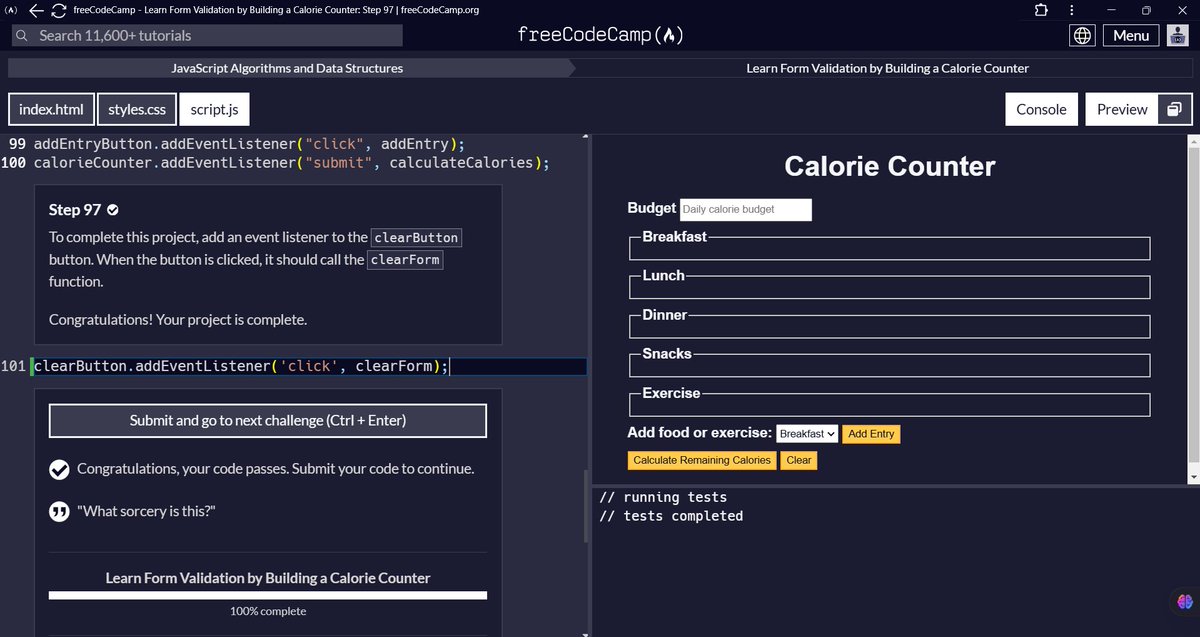The width and height of the screenshot is (1200, 637).
Task: Click the floating brain icon in the corner
Action: tap(1185, 601)
